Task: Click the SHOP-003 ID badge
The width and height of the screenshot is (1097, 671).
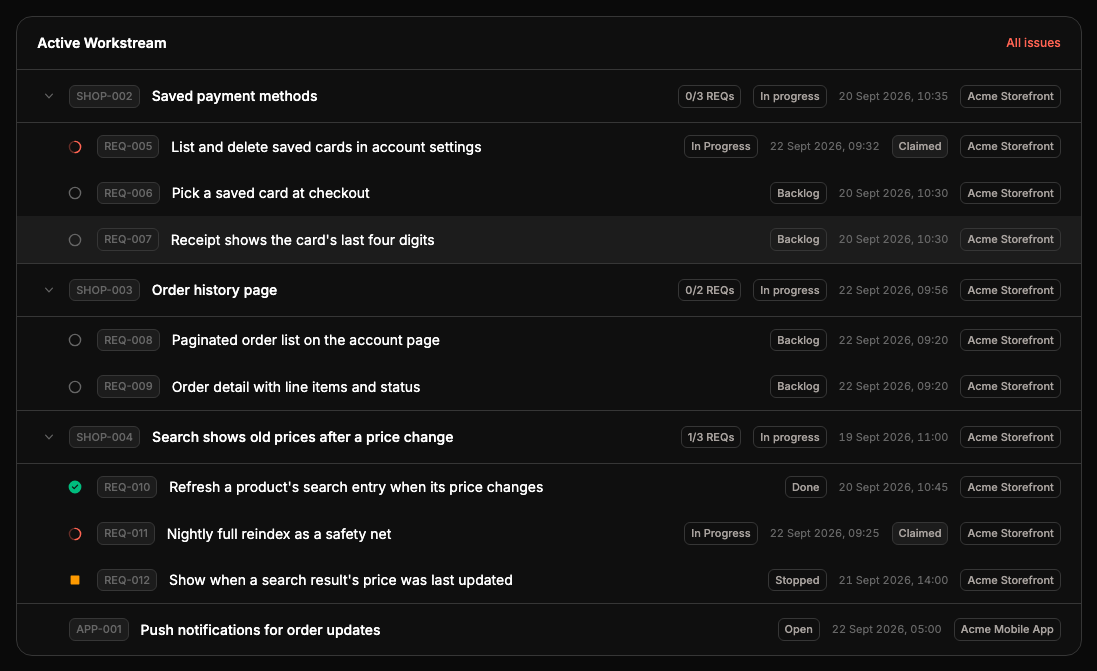Action: [104, 290]
